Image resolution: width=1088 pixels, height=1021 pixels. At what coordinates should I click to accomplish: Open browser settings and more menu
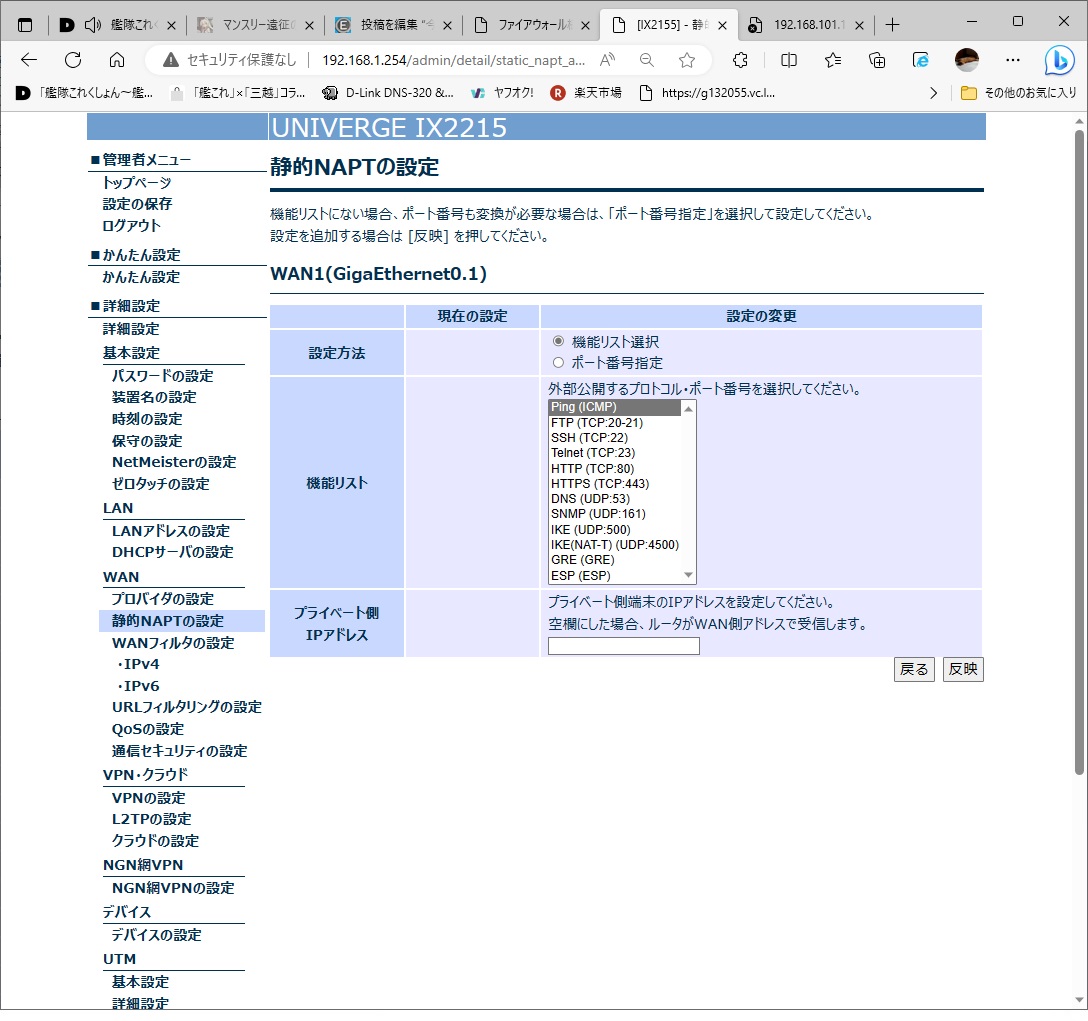pos(1013,60)
